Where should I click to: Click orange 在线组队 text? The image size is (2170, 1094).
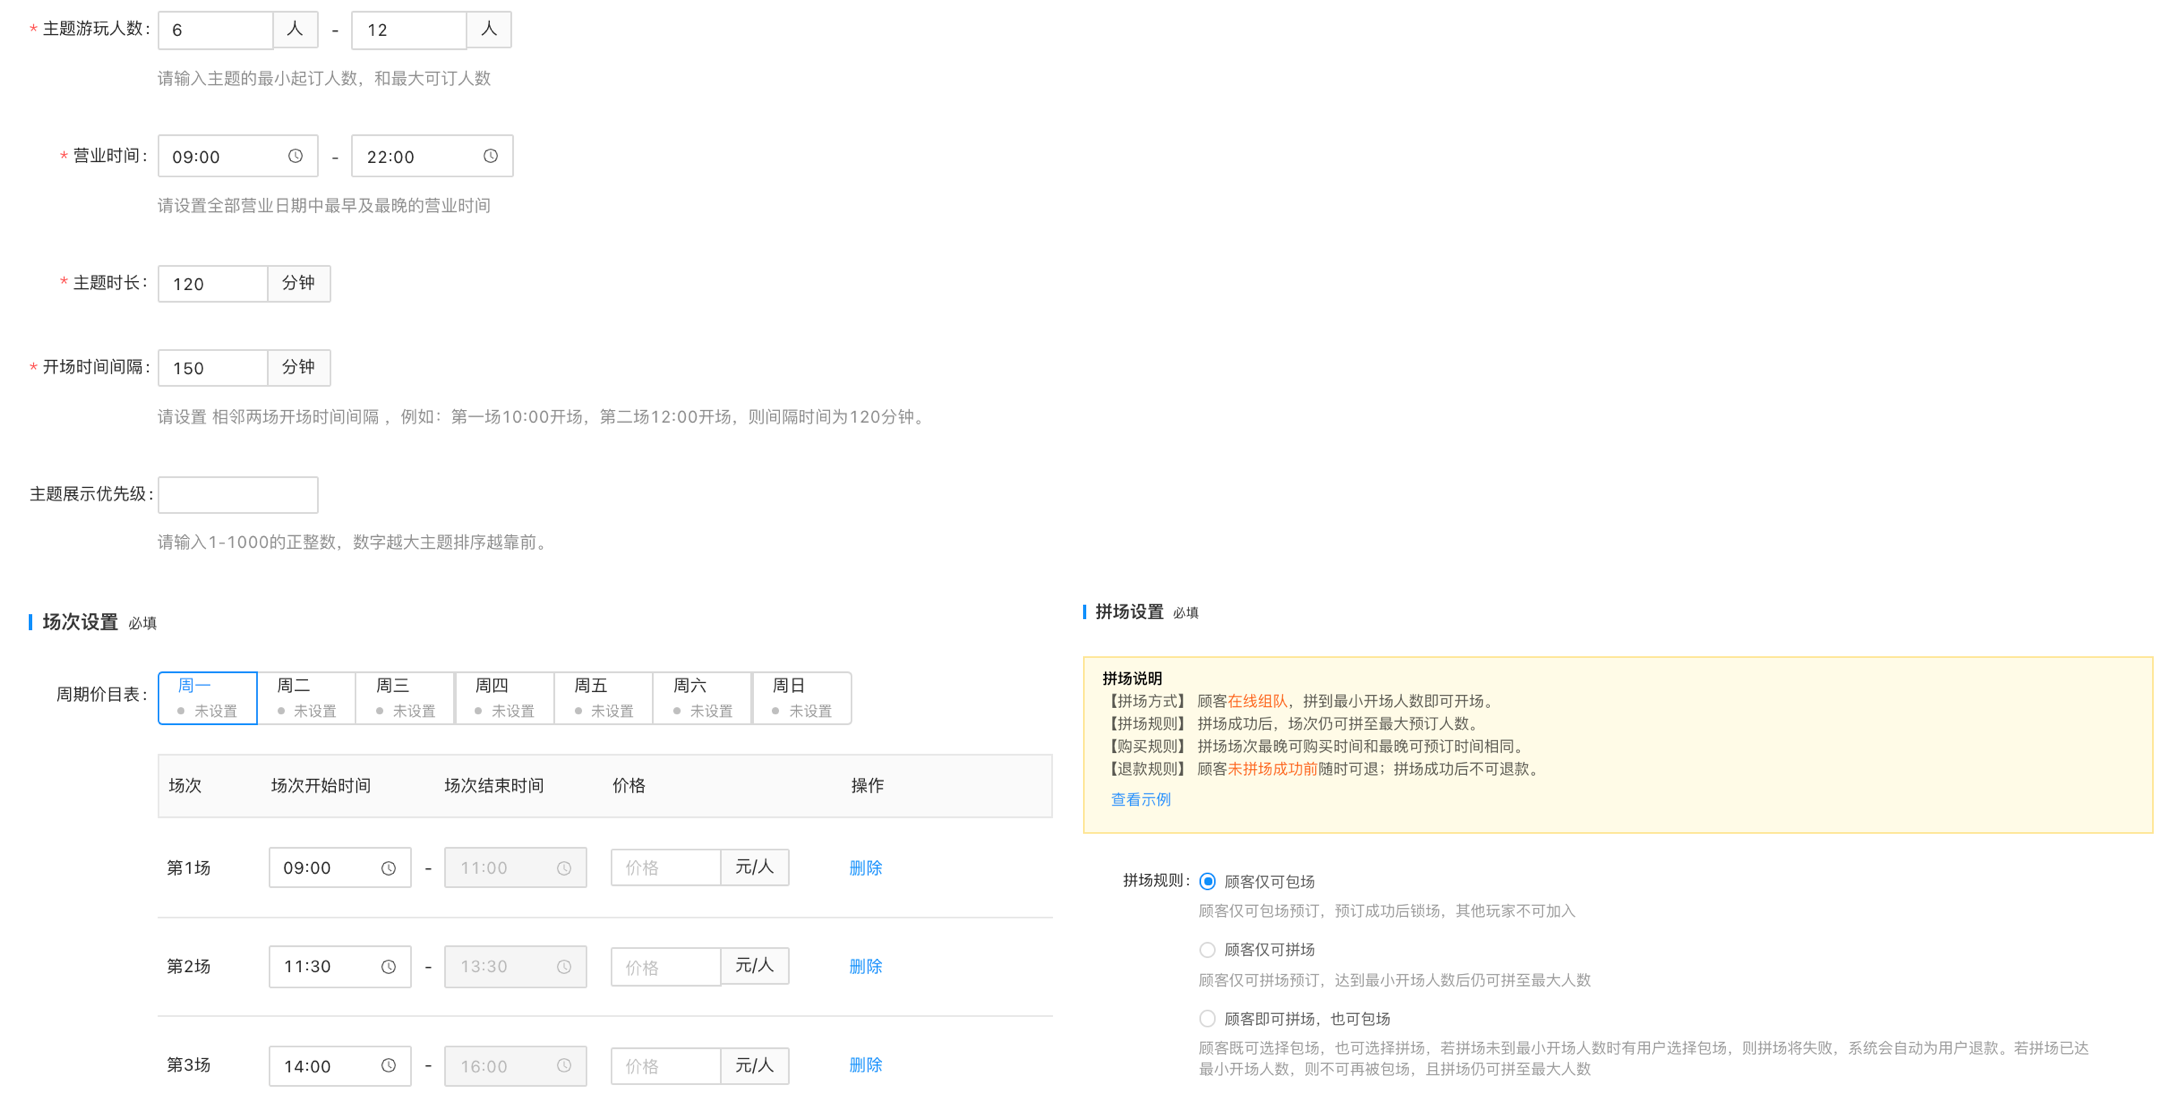click(x=1257, y=701)
